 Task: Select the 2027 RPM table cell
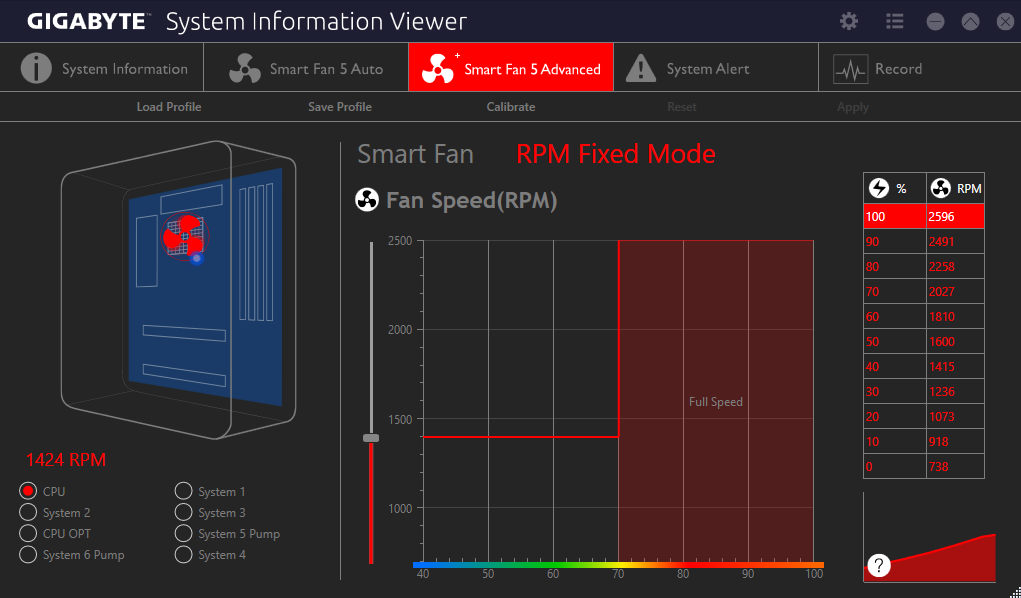click(955, 291)
